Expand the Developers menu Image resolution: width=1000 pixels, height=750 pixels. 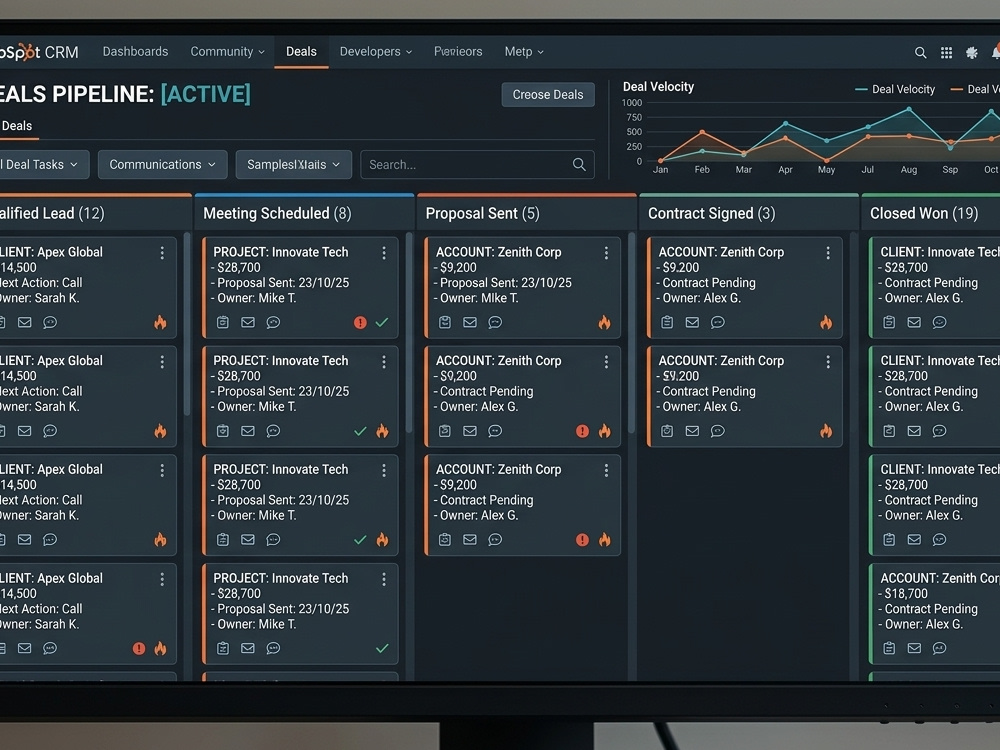coord(376,52)
